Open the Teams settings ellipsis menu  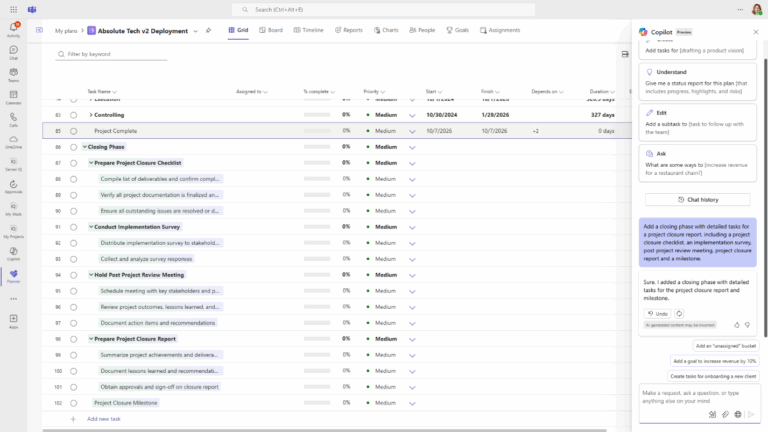[x=740, y=9]
